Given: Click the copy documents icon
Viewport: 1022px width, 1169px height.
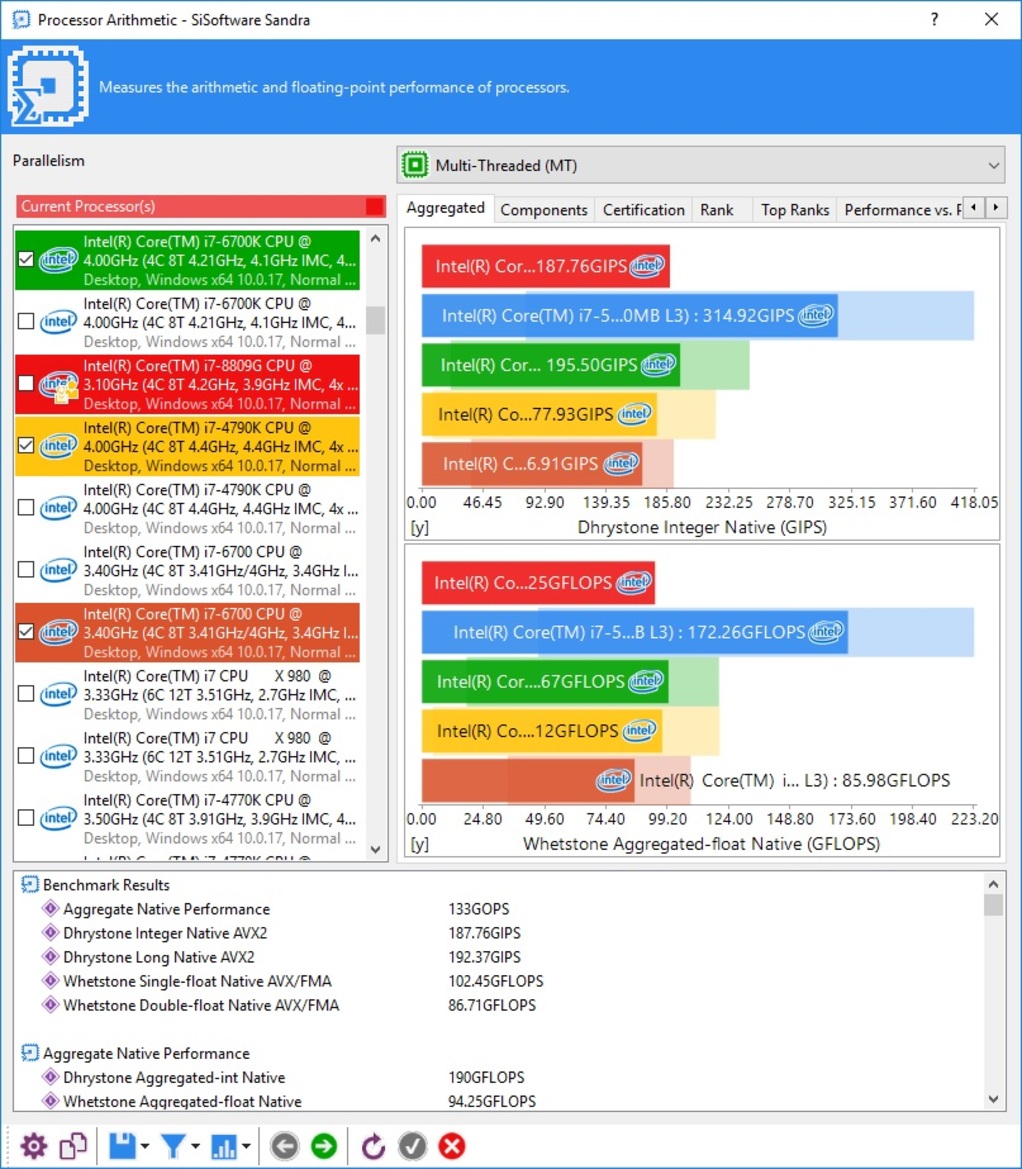Looking at the screenshot, I should pyautogui.click(x=73, y=1146).
